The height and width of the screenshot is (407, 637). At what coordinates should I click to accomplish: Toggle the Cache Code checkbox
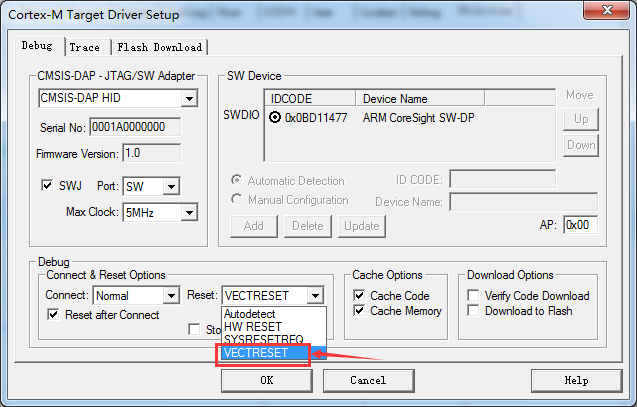click(359, 295)
